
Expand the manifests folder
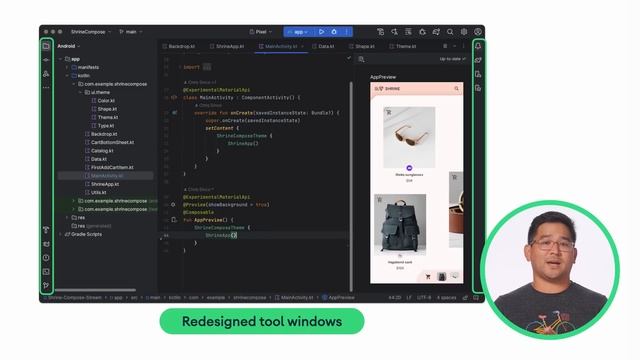(67, 67)
